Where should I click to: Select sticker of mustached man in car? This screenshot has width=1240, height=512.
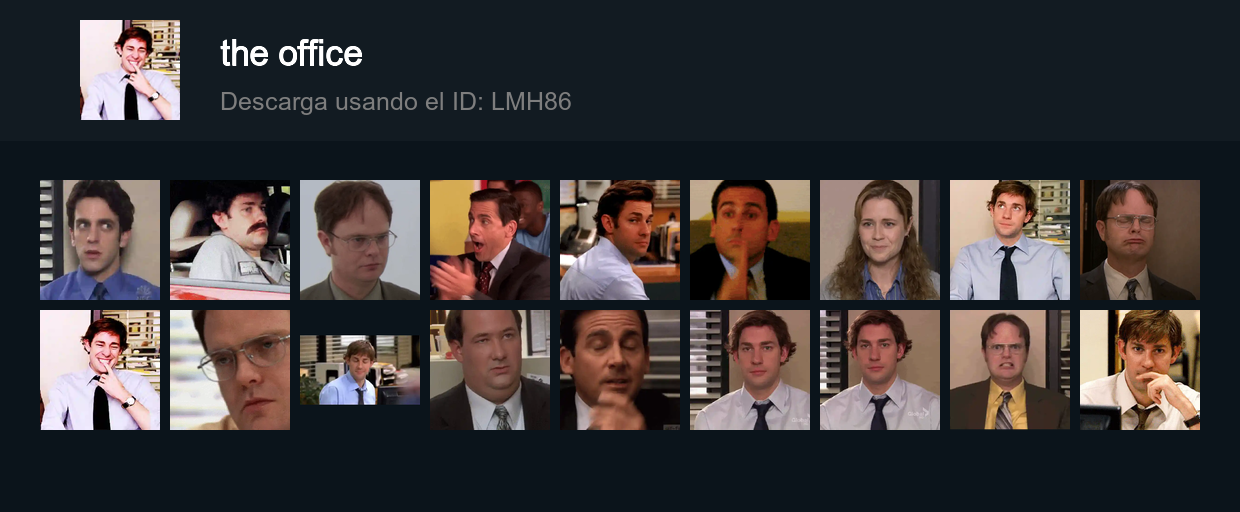(x=230, y=240)
